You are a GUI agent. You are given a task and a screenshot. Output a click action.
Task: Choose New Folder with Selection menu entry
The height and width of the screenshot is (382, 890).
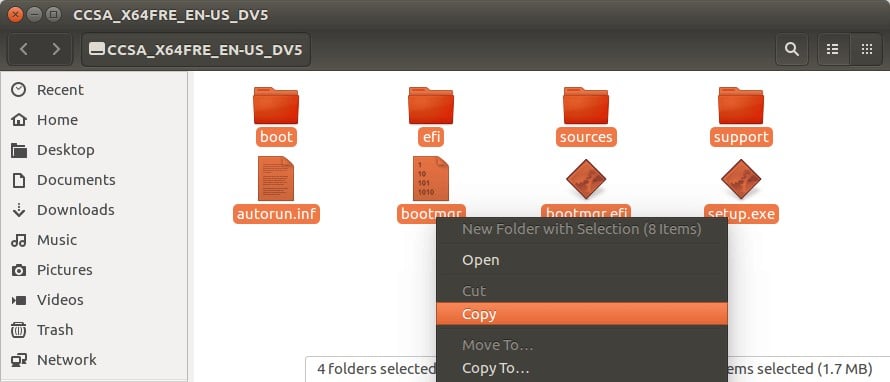[582, 229]
